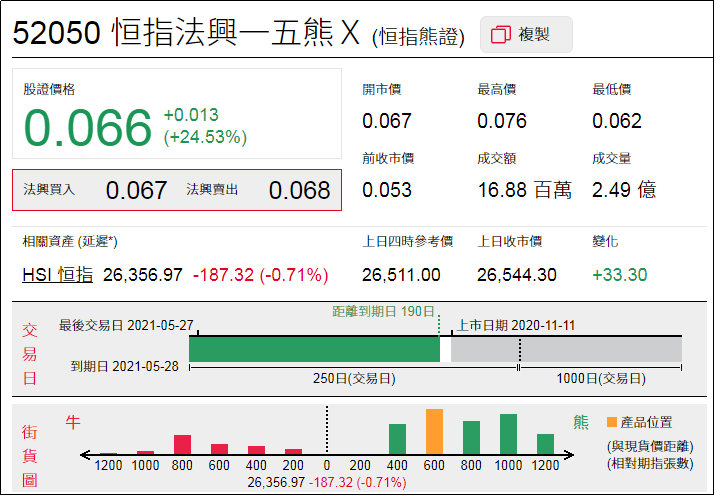Click the warrant price 0.066
Viewport: 715px width, 496px height.
[x=88, y=128]
